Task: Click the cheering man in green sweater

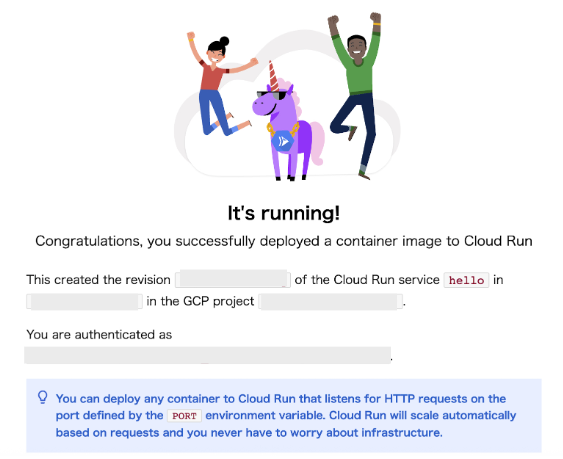Action: tap(355, 95)
